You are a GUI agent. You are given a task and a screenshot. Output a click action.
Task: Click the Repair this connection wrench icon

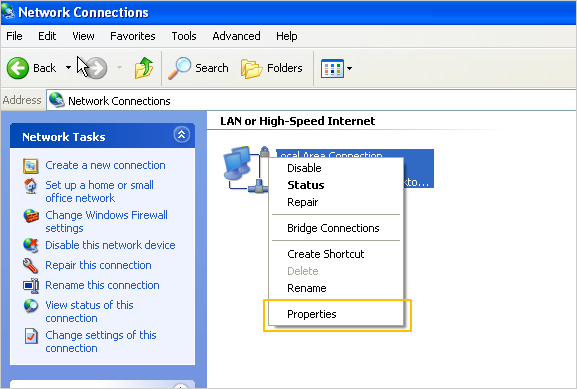31,265
